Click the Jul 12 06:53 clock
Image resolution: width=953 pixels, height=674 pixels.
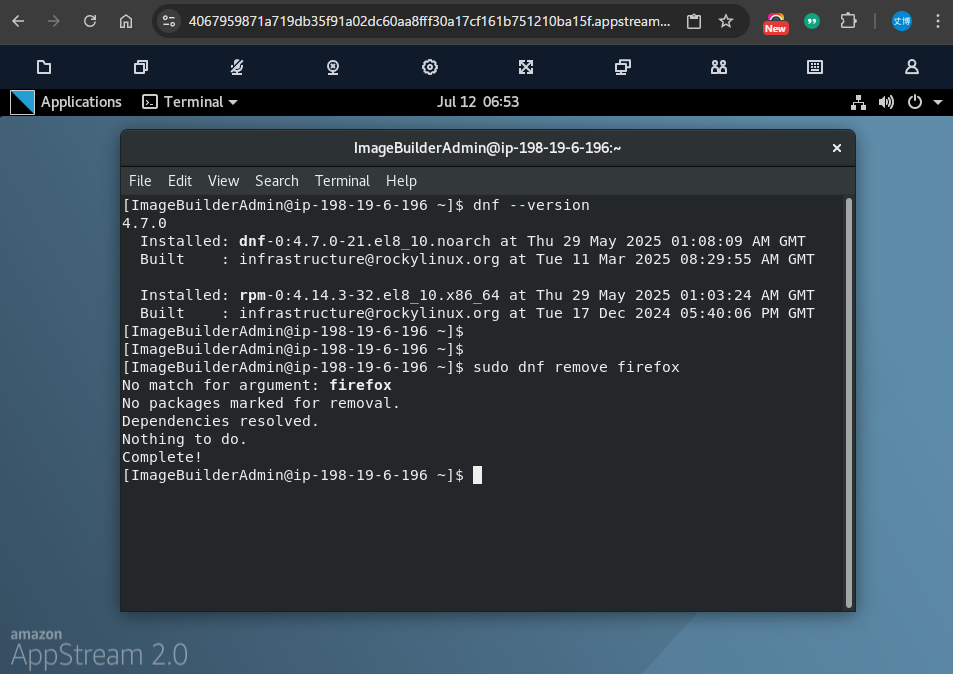478,102
